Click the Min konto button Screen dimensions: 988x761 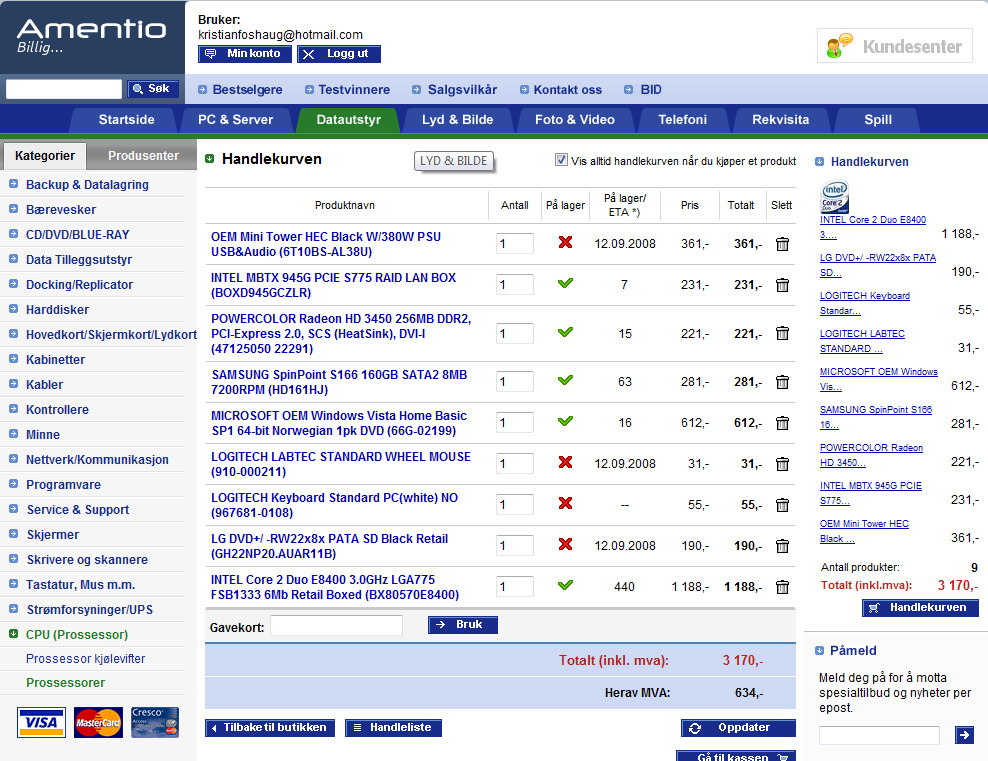[244, 54]
